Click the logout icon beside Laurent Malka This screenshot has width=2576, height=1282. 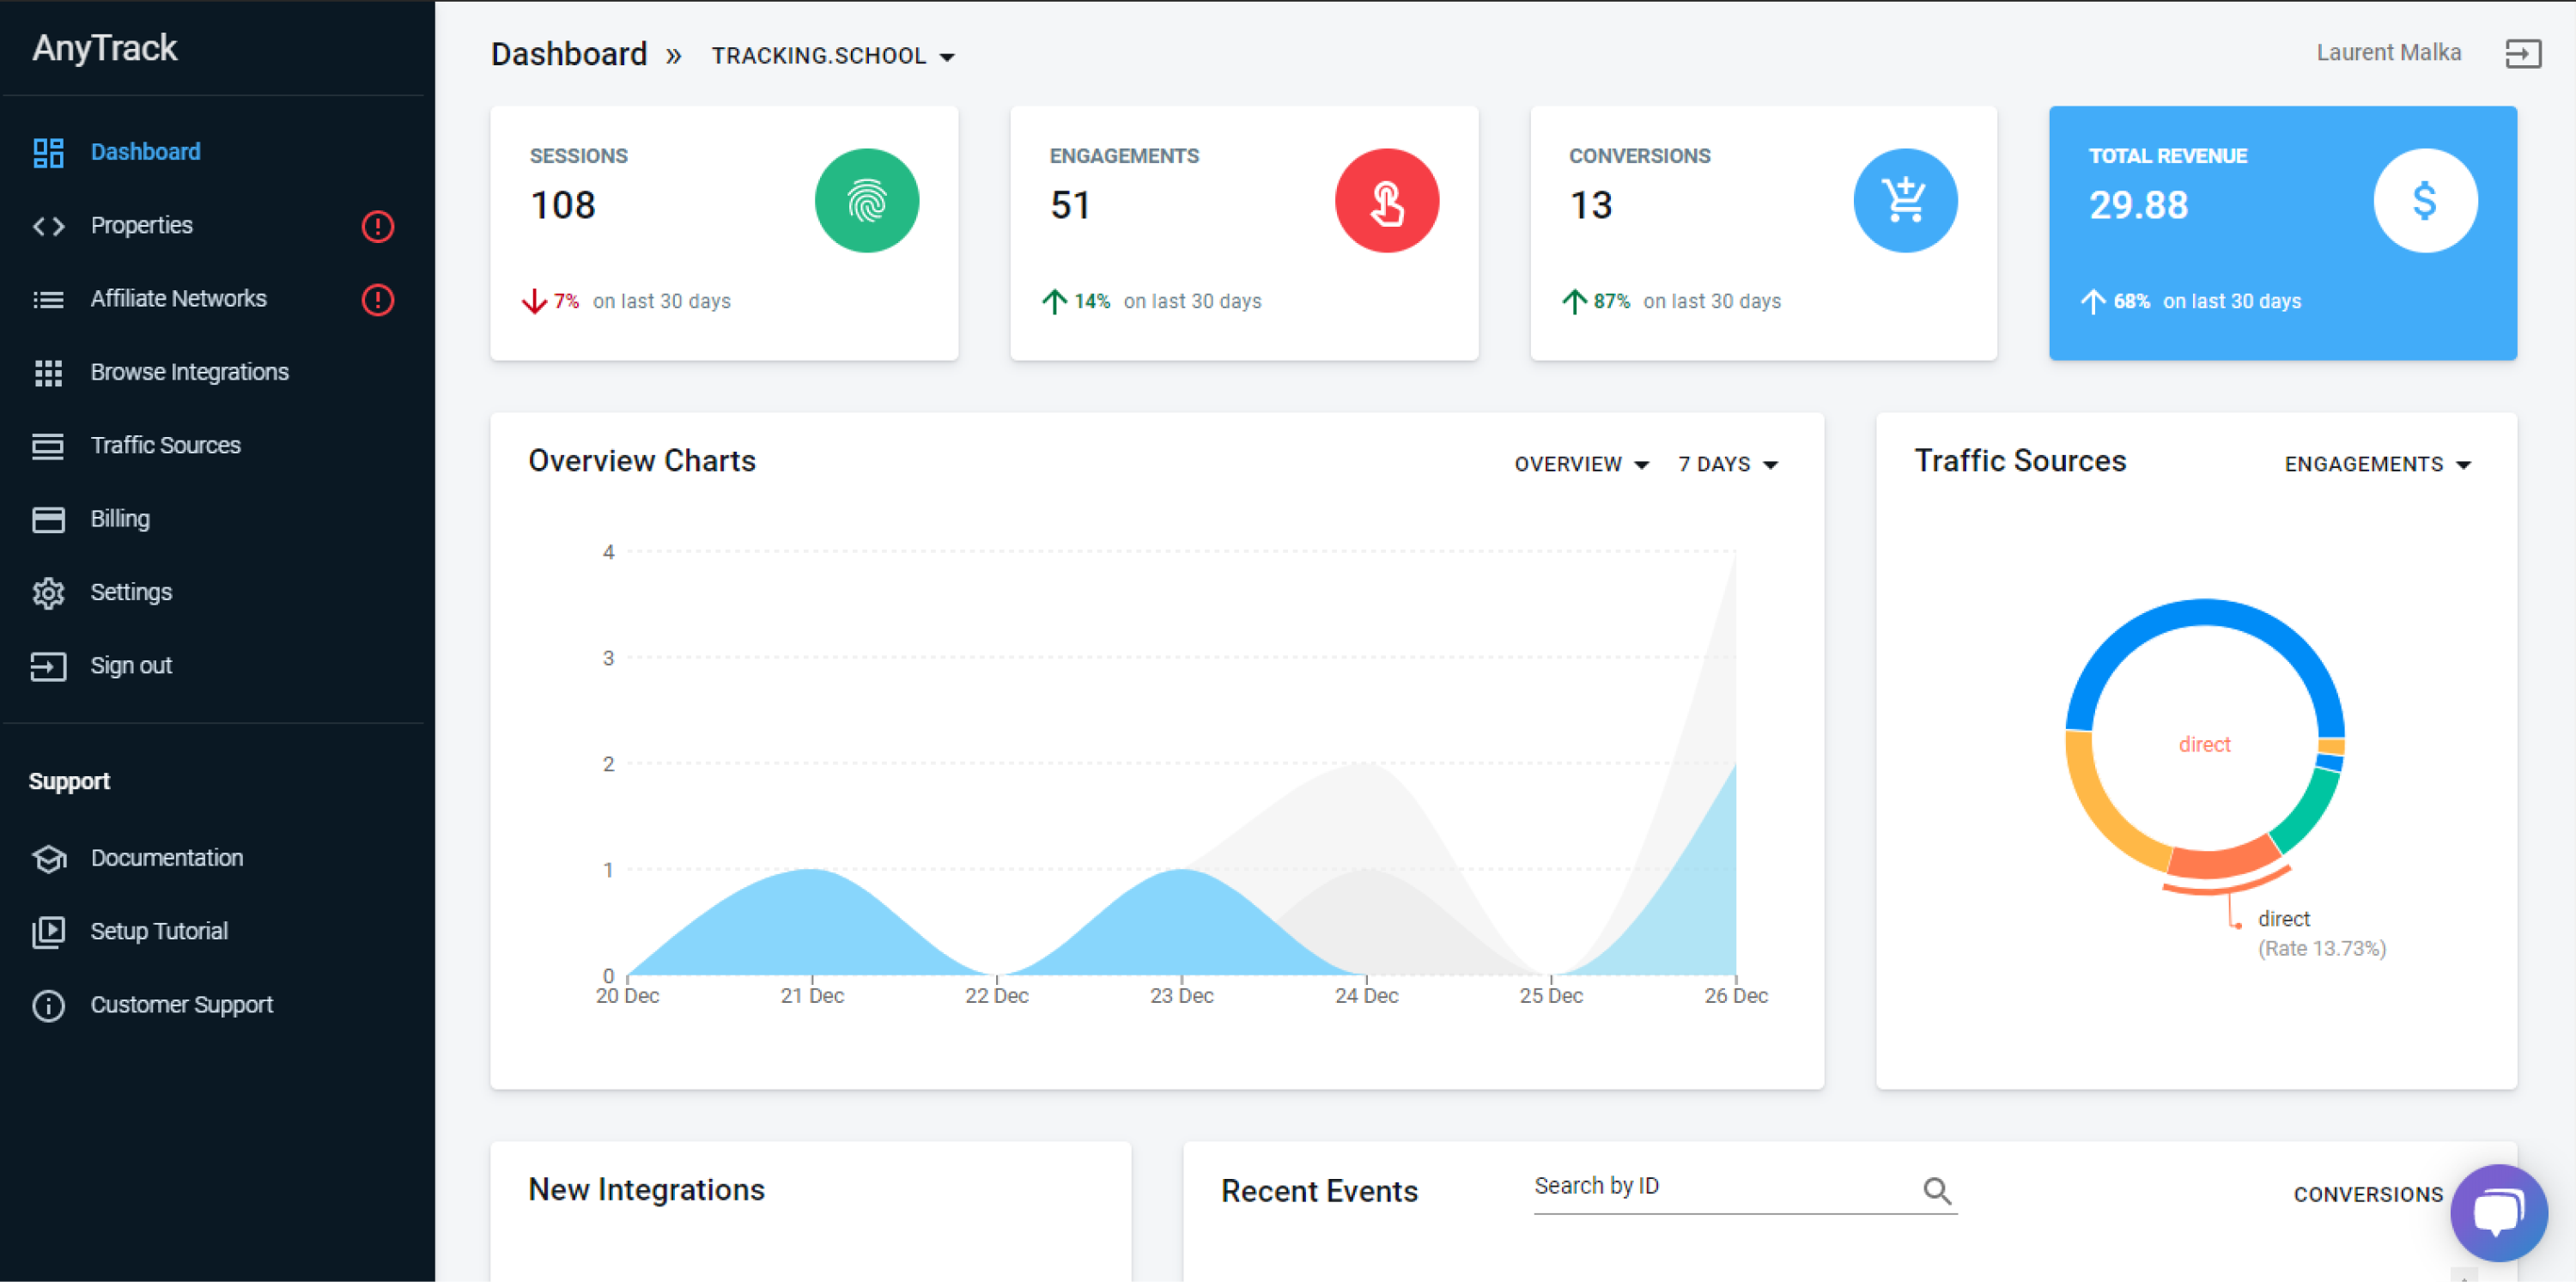(x=2522, y=54)
